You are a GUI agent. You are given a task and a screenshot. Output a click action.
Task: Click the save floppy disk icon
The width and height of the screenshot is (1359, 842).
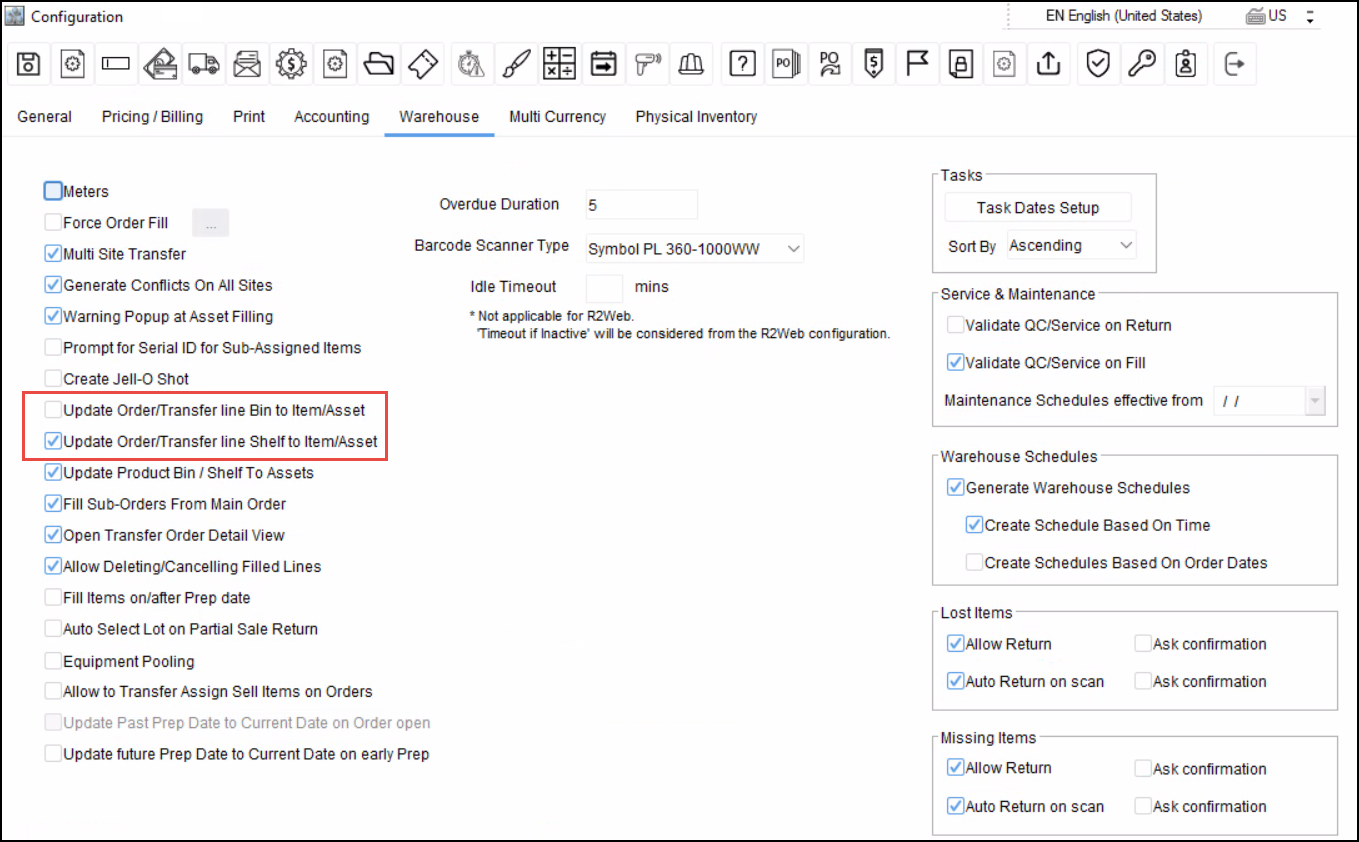[29, 64]
